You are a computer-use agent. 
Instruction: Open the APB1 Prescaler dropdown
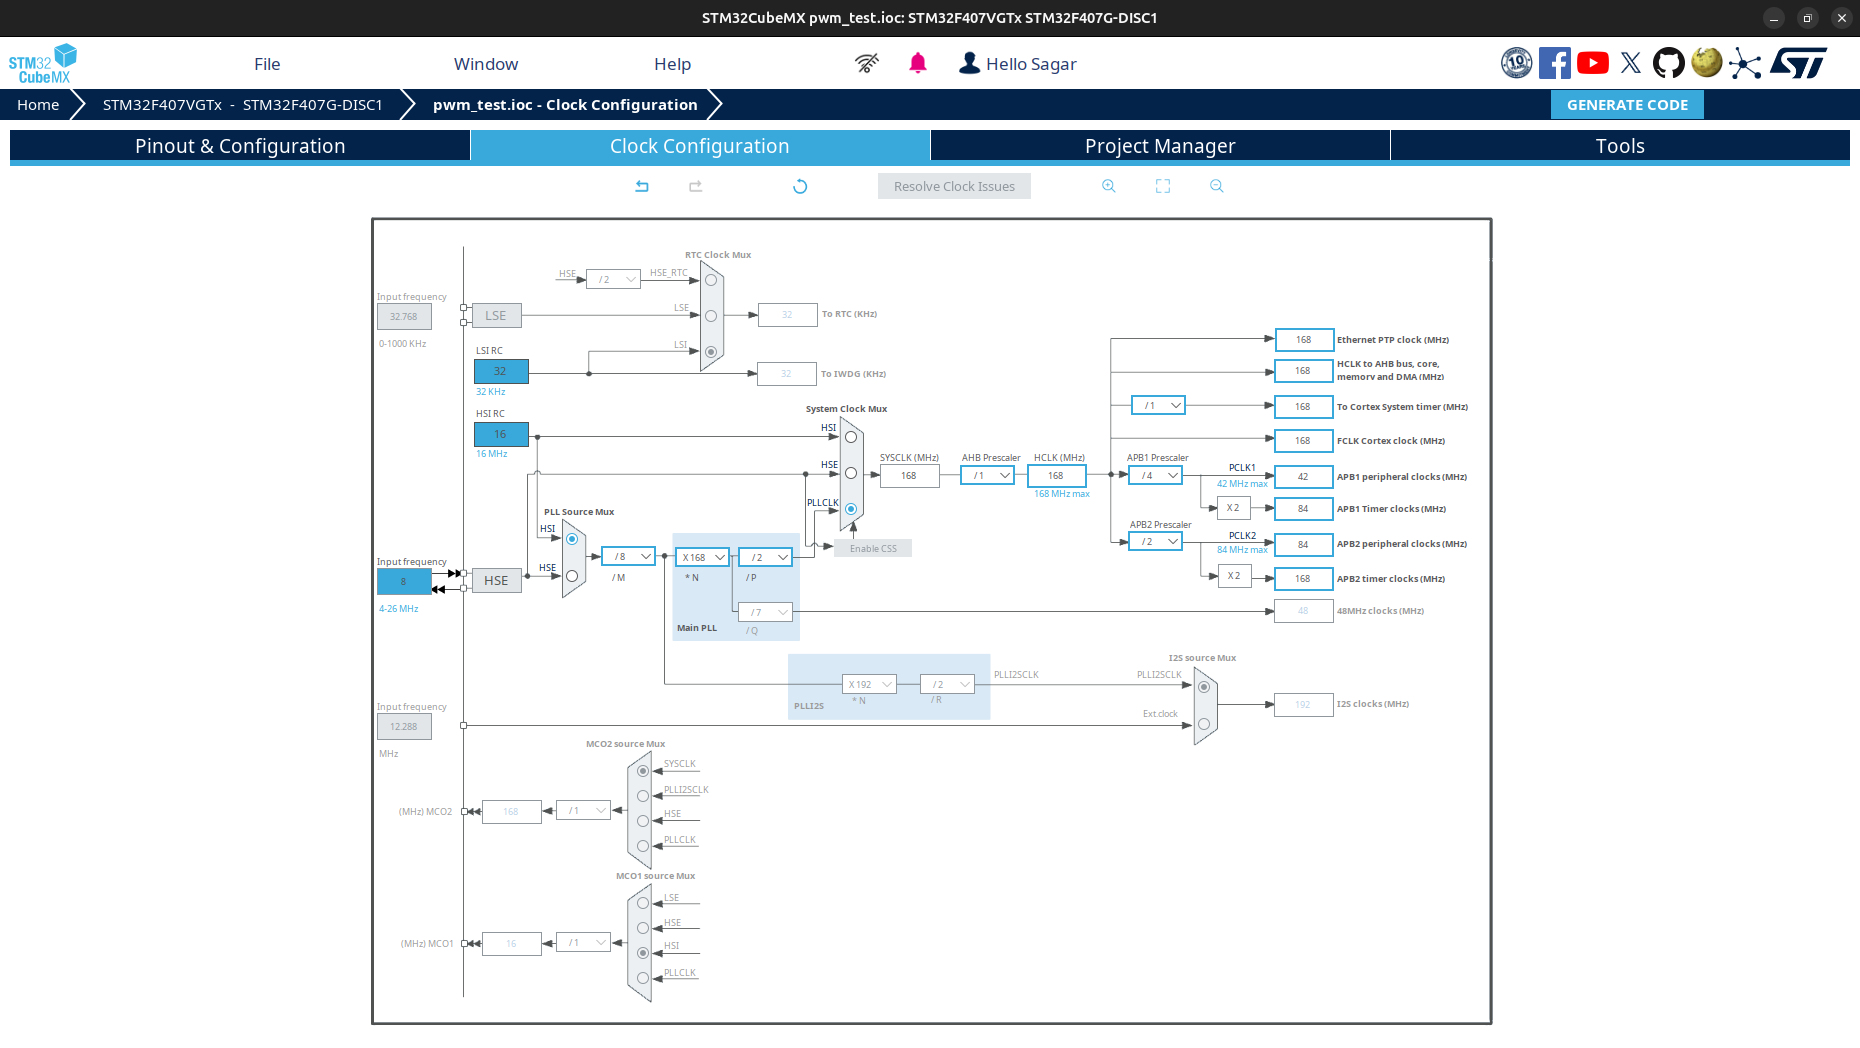[x=1156, y=475]
